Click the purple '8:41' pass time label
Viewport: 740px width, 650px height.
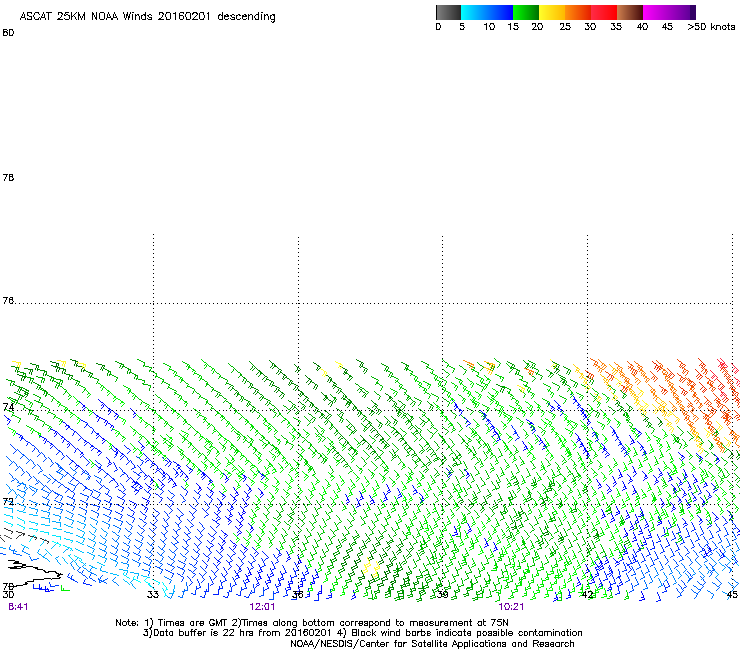[18, 607]
